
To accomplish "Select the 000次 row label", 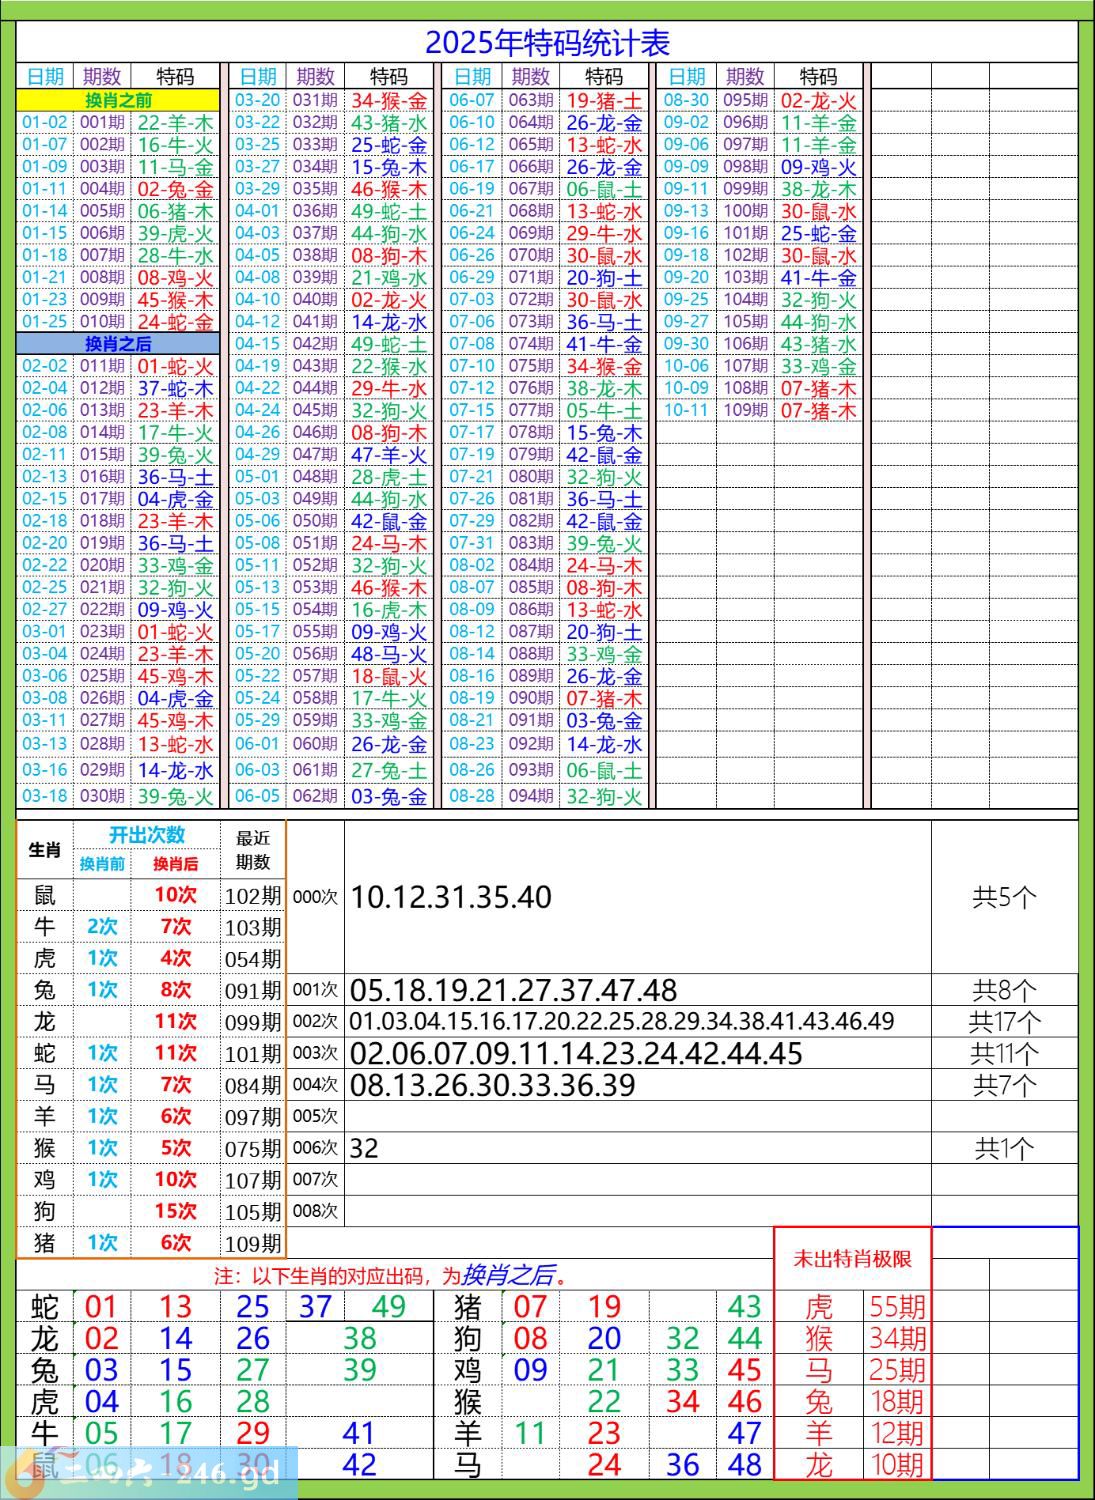I will point(315,897).
